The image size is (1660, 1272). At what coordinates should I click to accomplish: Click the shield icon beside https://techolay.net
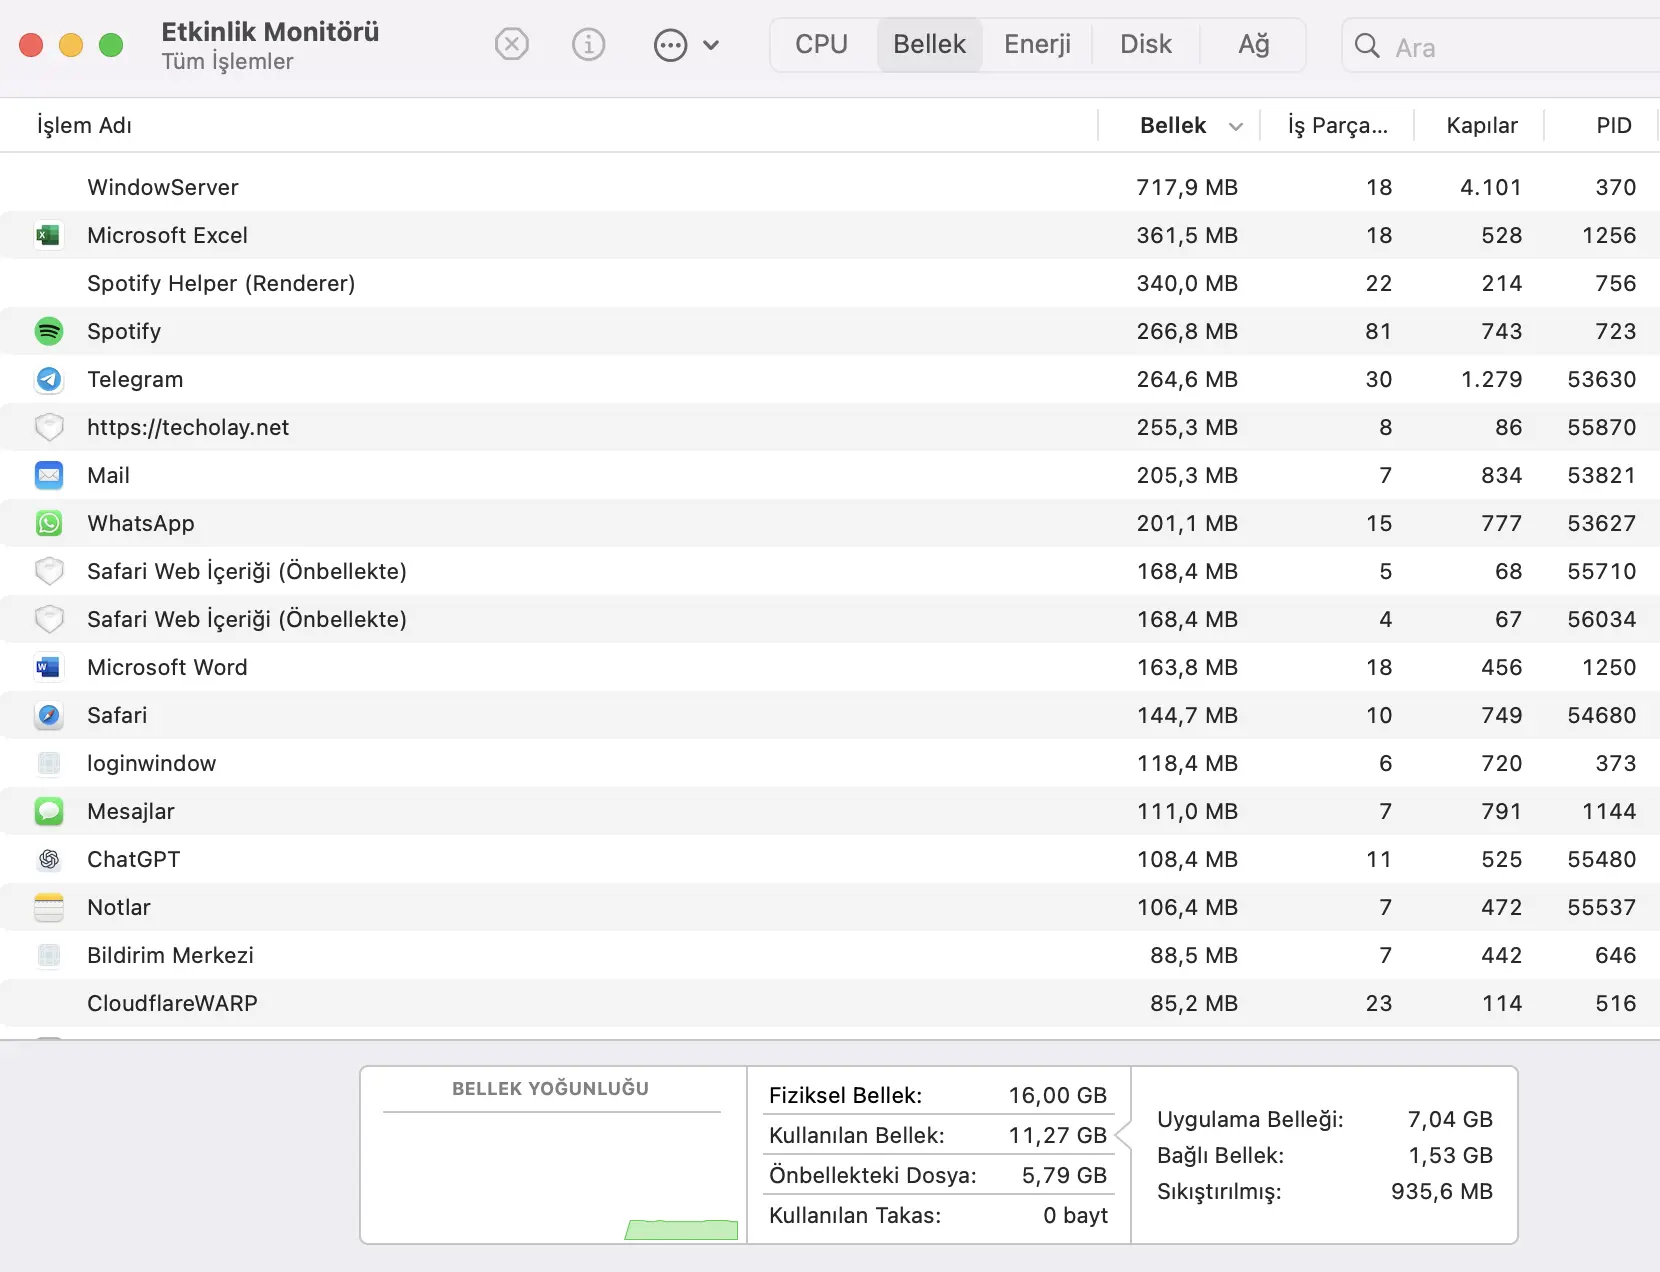pyautogui.click(x=48, y=427)
